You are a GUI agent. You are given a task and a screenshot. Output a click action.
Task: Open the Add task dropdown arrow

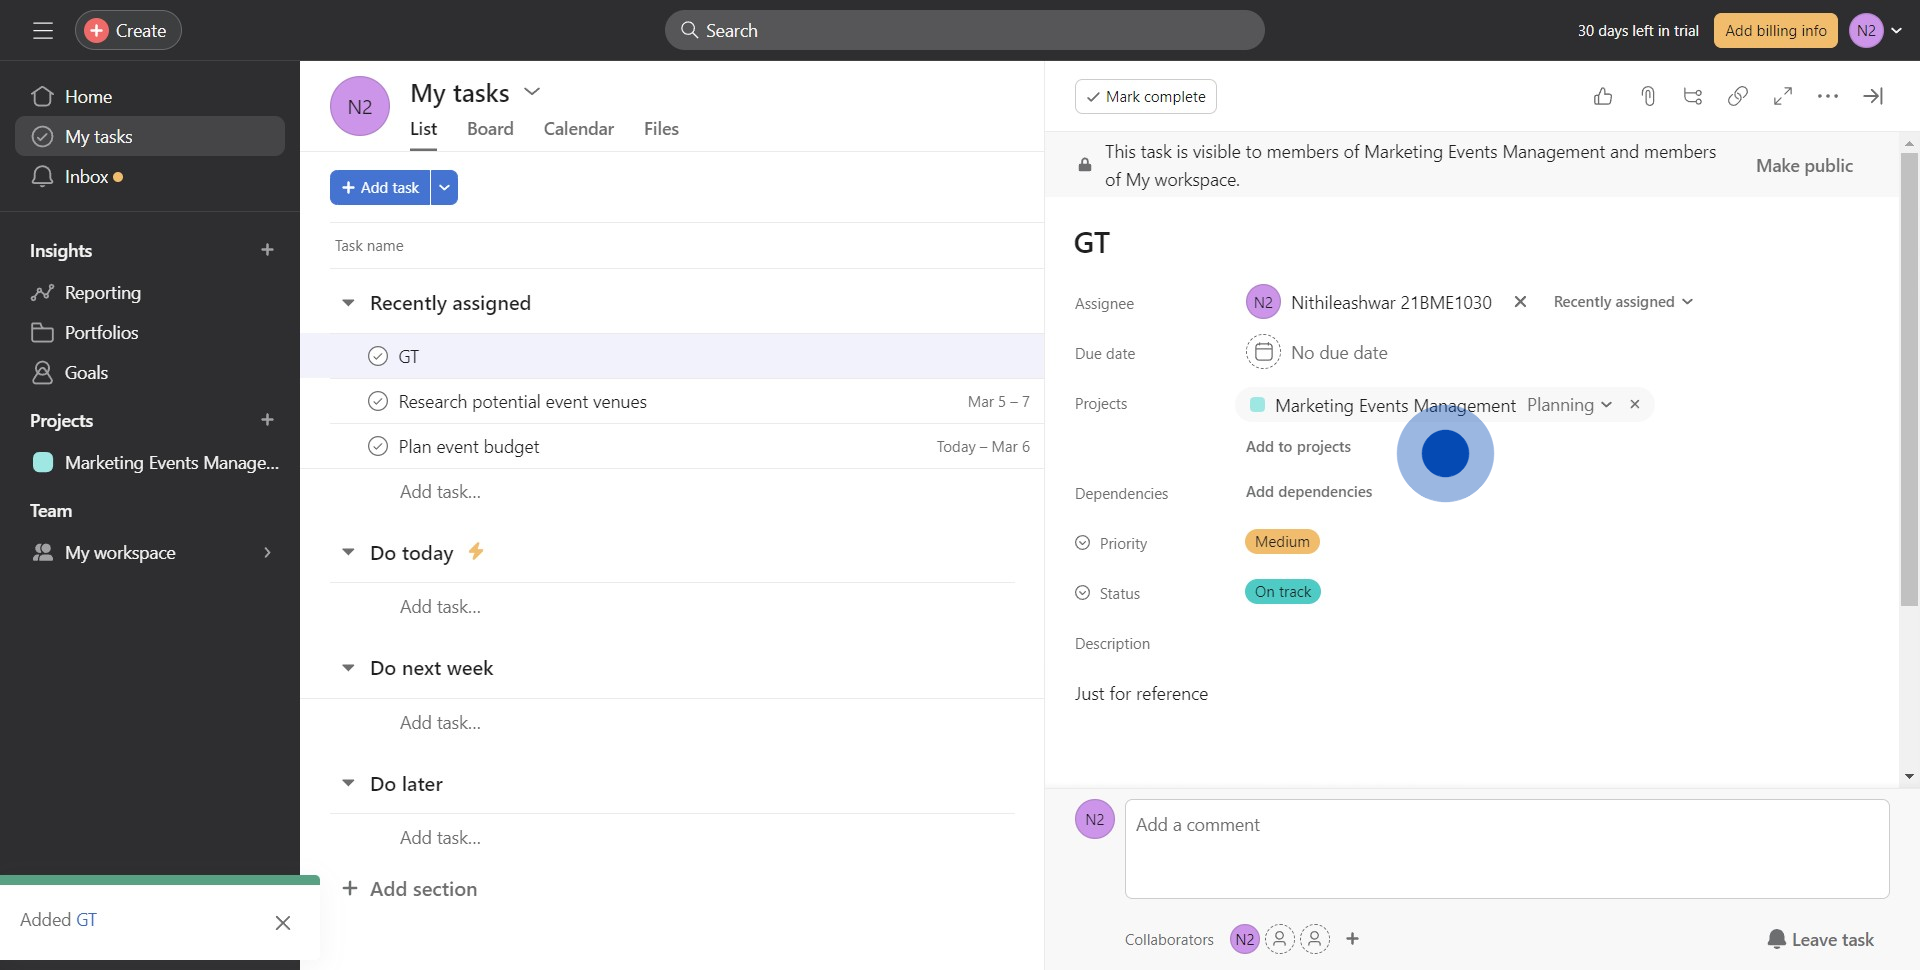[x=444, y=188]
